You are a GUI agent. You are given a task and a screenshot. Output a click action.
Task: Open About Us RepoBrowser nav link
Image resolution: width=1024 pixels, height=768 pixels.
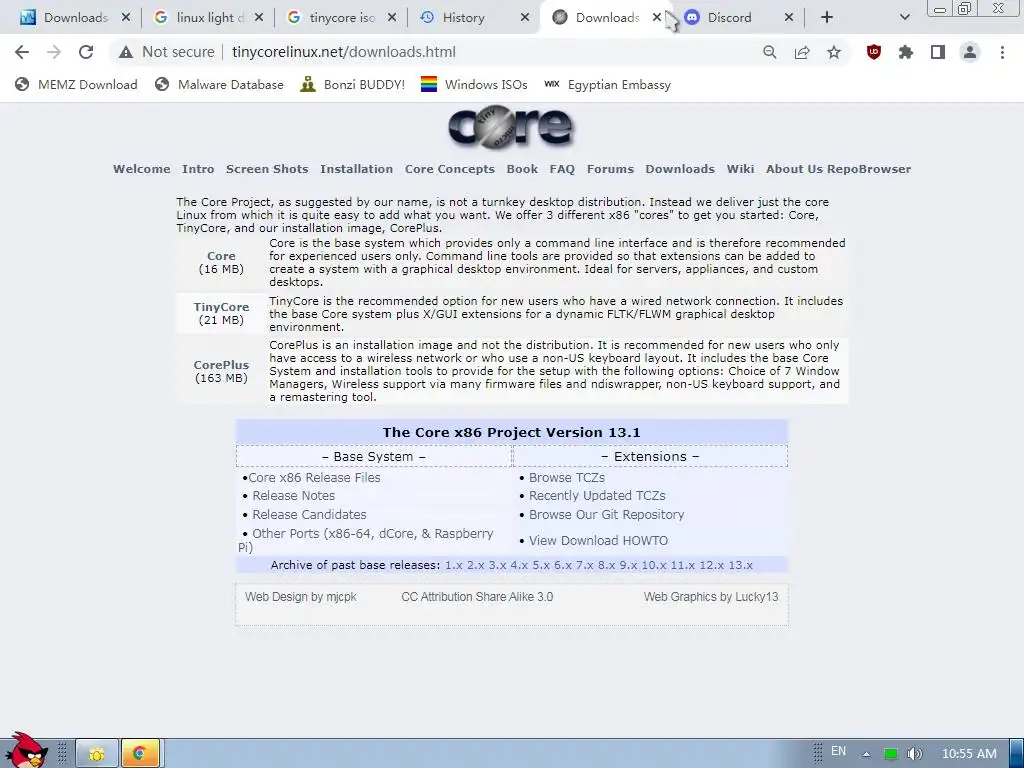(839, 168)
